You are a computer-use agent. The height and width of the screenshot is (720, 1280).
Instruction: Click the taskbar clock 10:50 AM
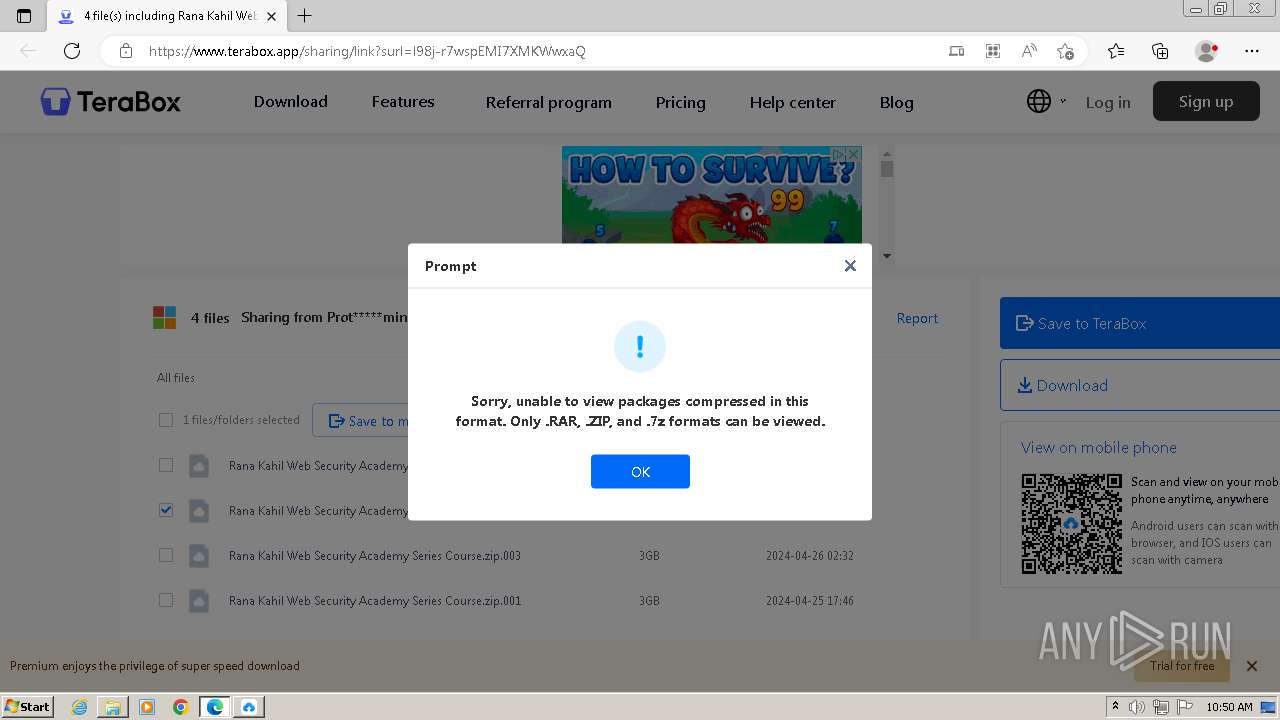(x=1229, y=707)
